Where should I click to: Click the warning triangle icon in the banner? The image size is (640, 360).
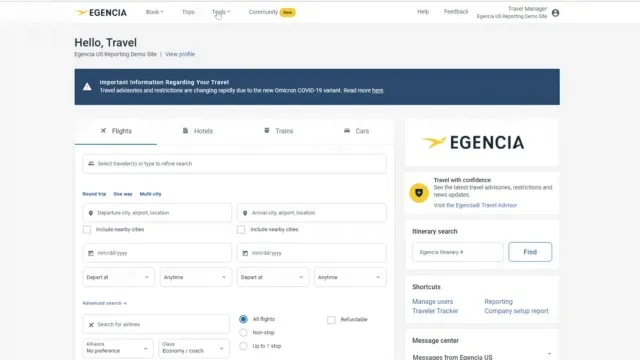point(87,87)
